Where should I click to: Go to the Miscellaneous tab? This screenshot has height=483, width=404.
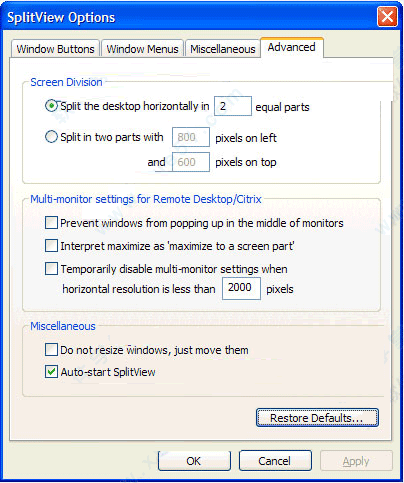tap(223, 49)
